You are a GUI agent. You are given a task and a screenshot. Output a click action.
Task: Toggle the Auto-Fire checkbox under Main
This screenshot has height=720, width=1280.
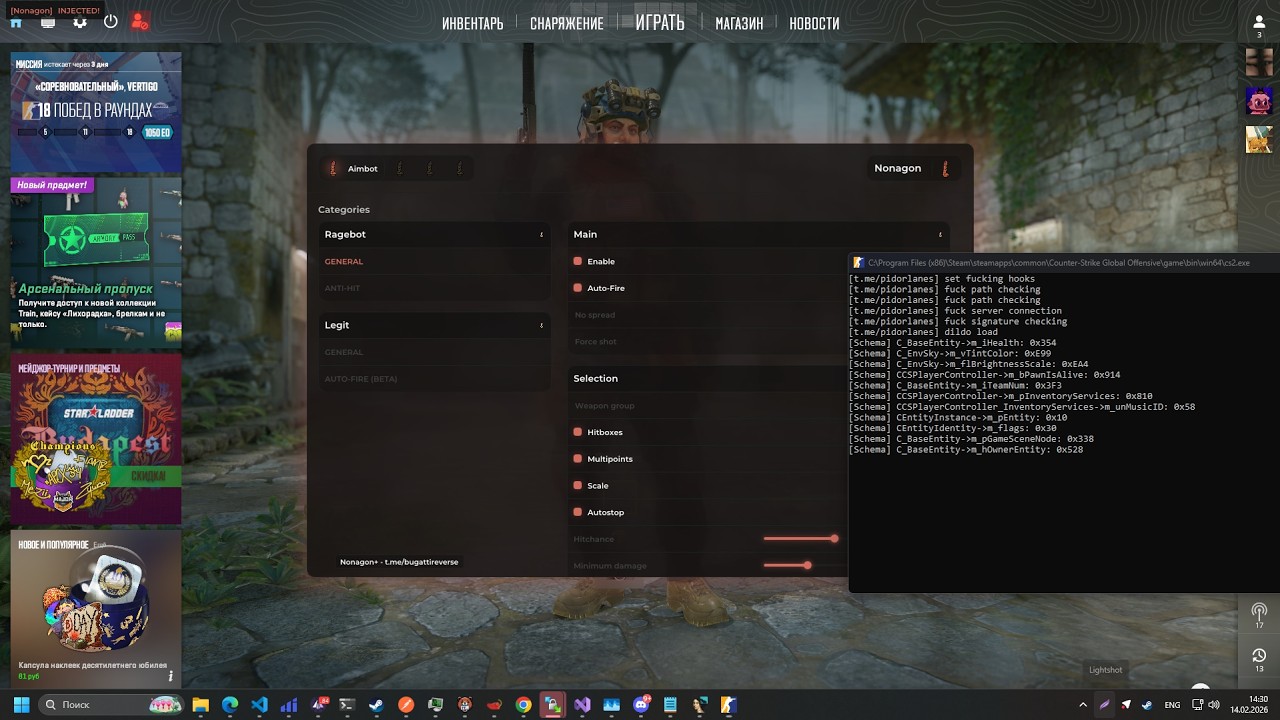point(578,288)
